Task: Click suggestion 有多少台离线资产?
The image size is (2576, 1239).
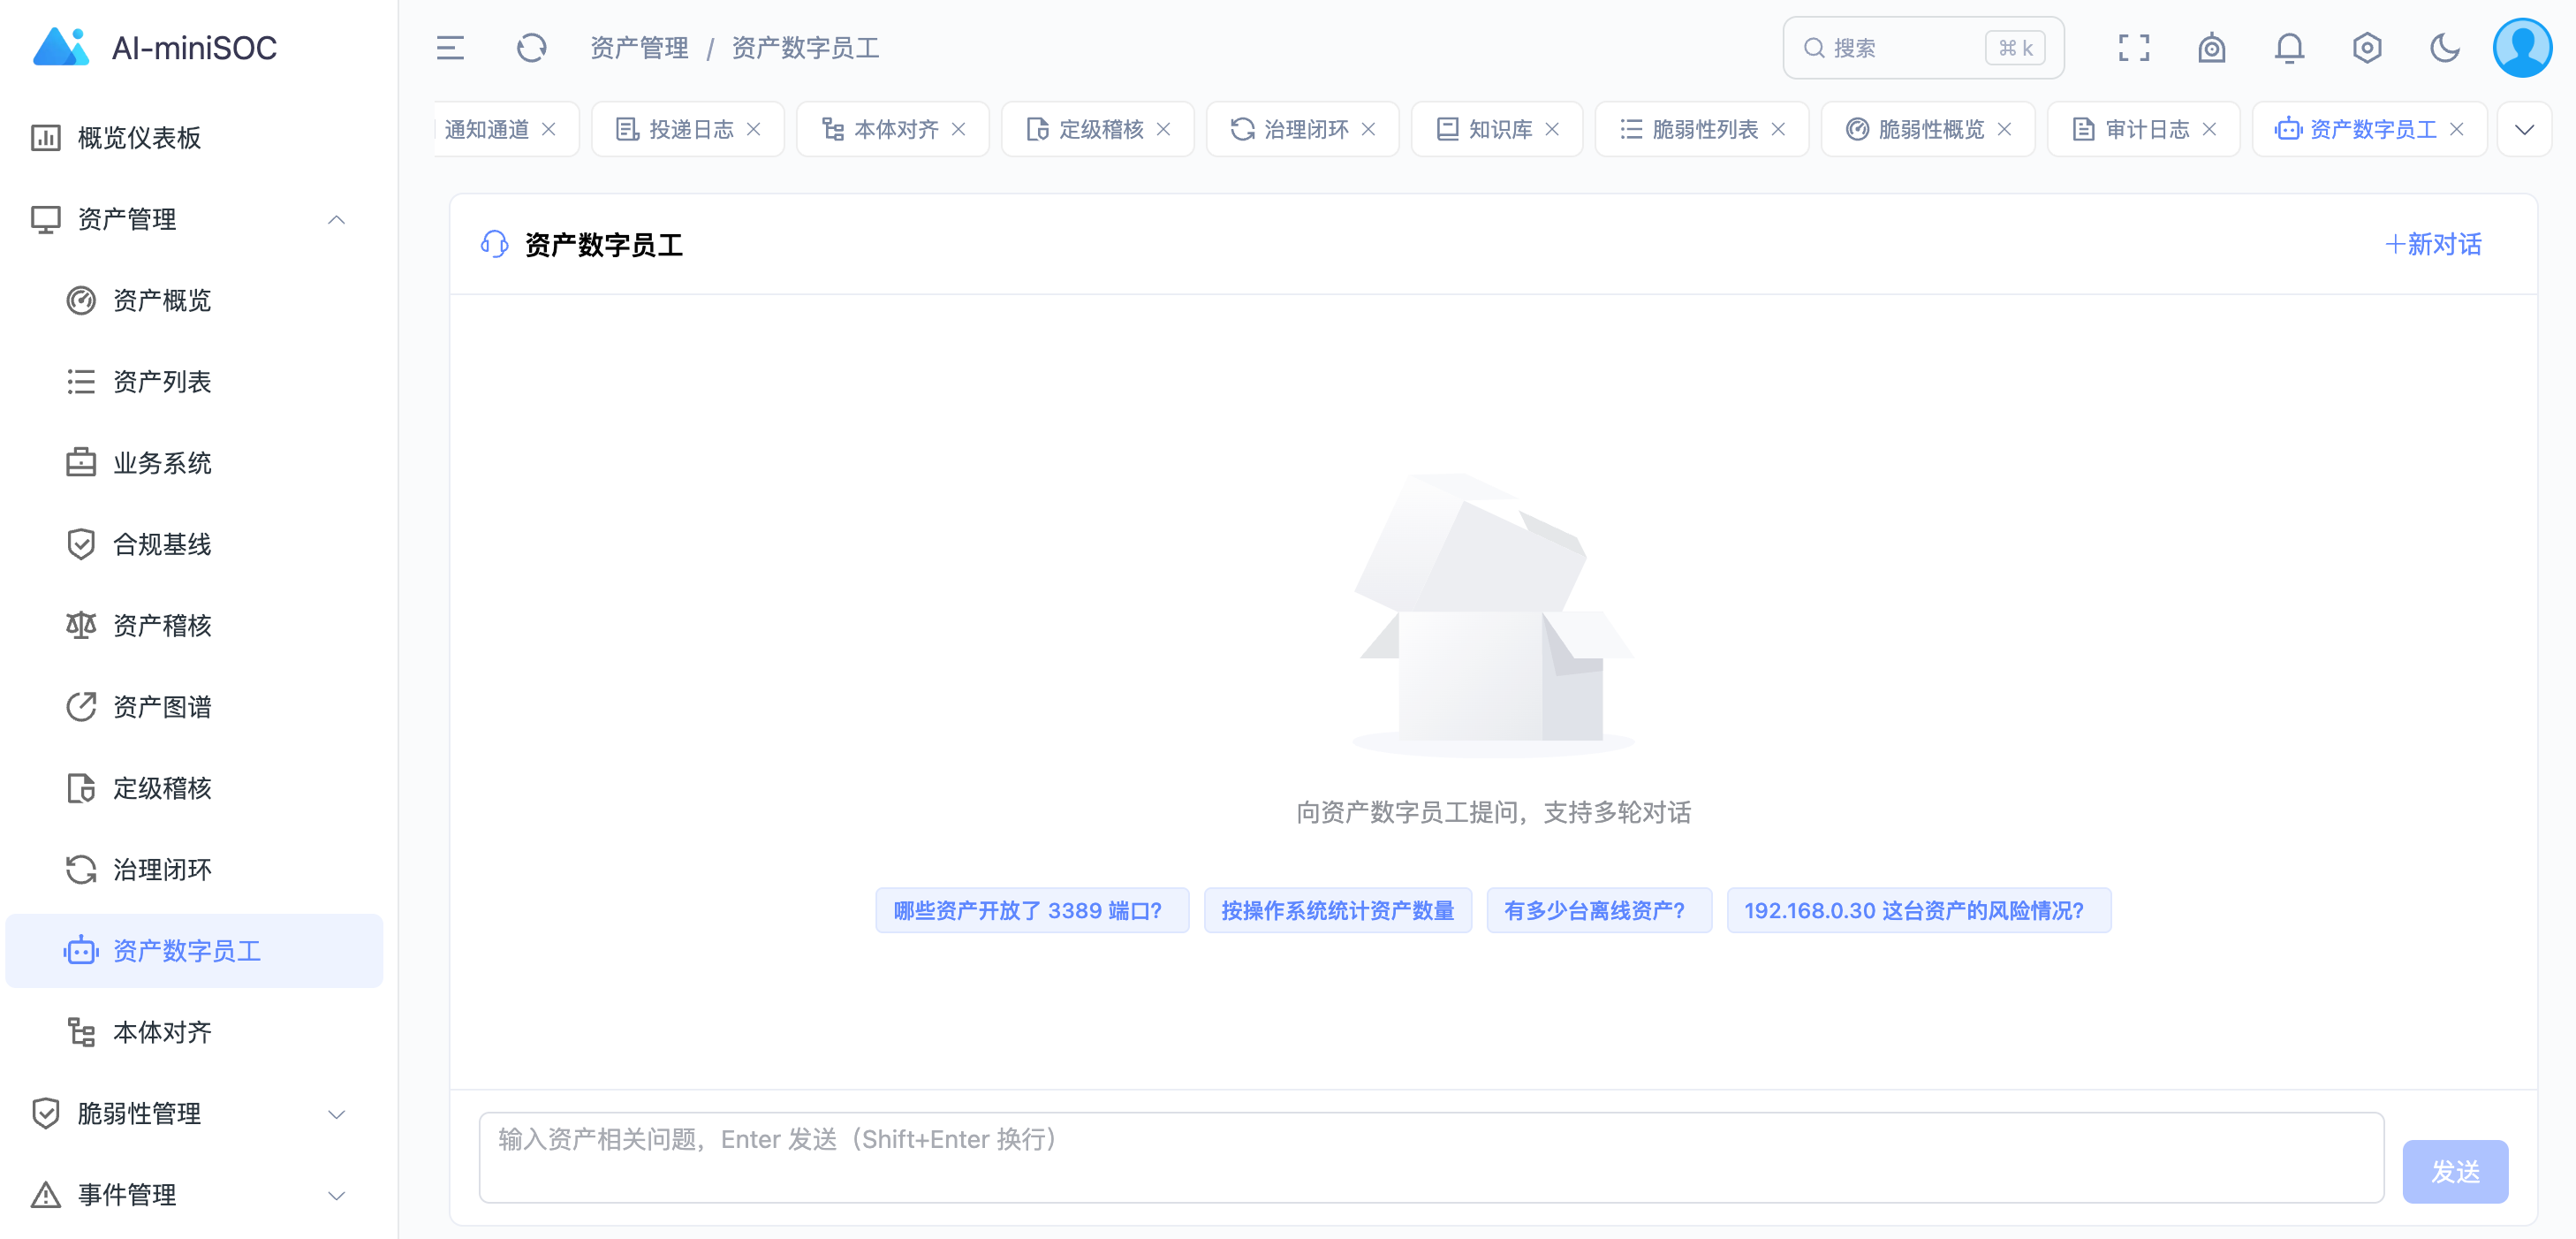Action: 1599,910
